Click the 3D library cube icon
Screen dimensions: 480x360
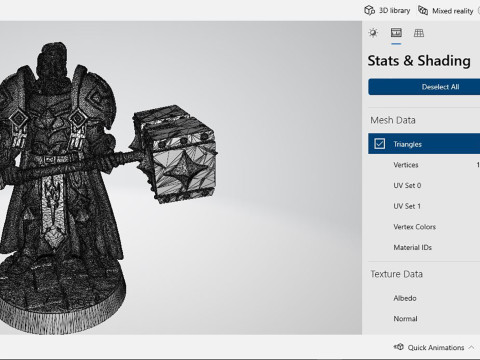(369, 10)
